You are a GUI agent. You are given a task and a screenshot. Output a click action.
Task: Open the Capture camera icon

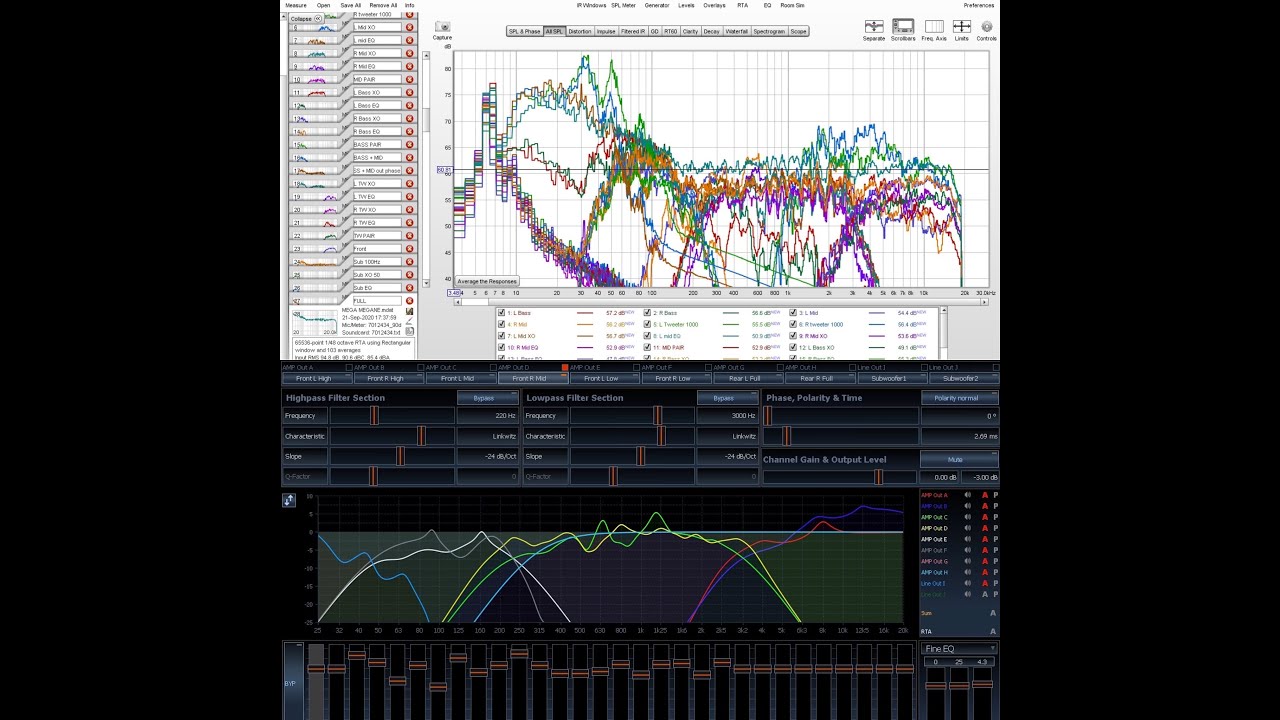point(442,27)
